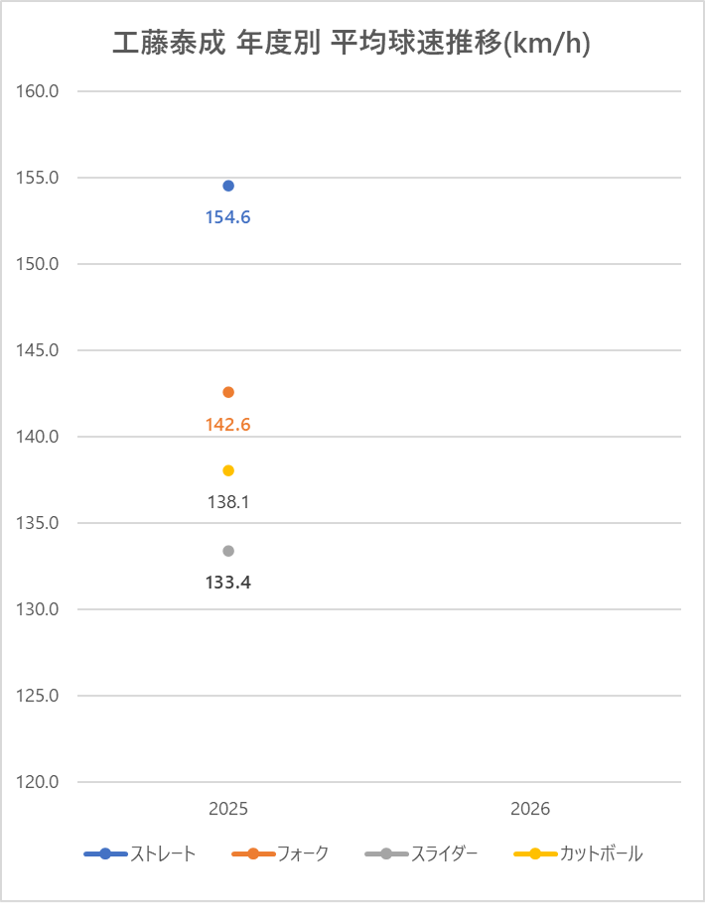Click the 125.0 vertical axis value

coord(39,696)
